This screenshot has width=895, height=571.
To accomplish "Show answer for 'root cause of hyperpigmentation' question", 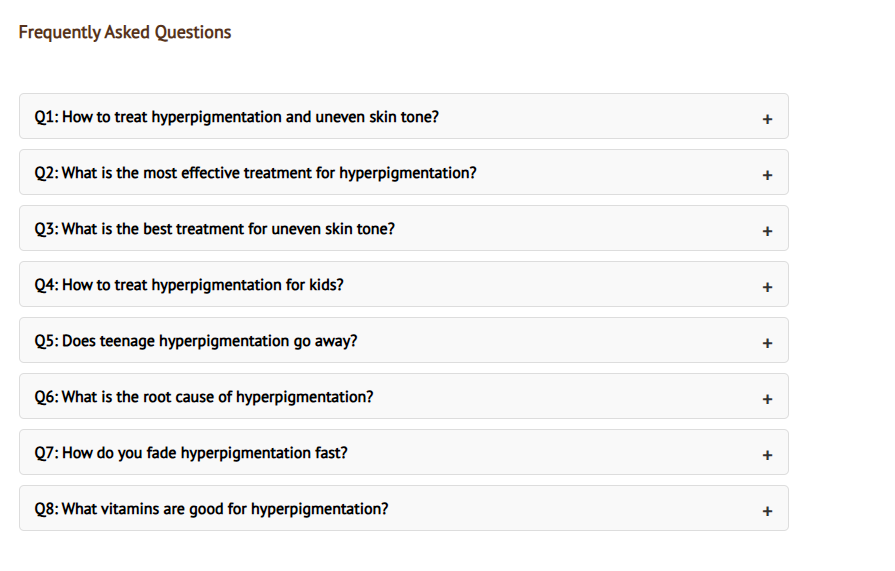I will click(217, 397).
